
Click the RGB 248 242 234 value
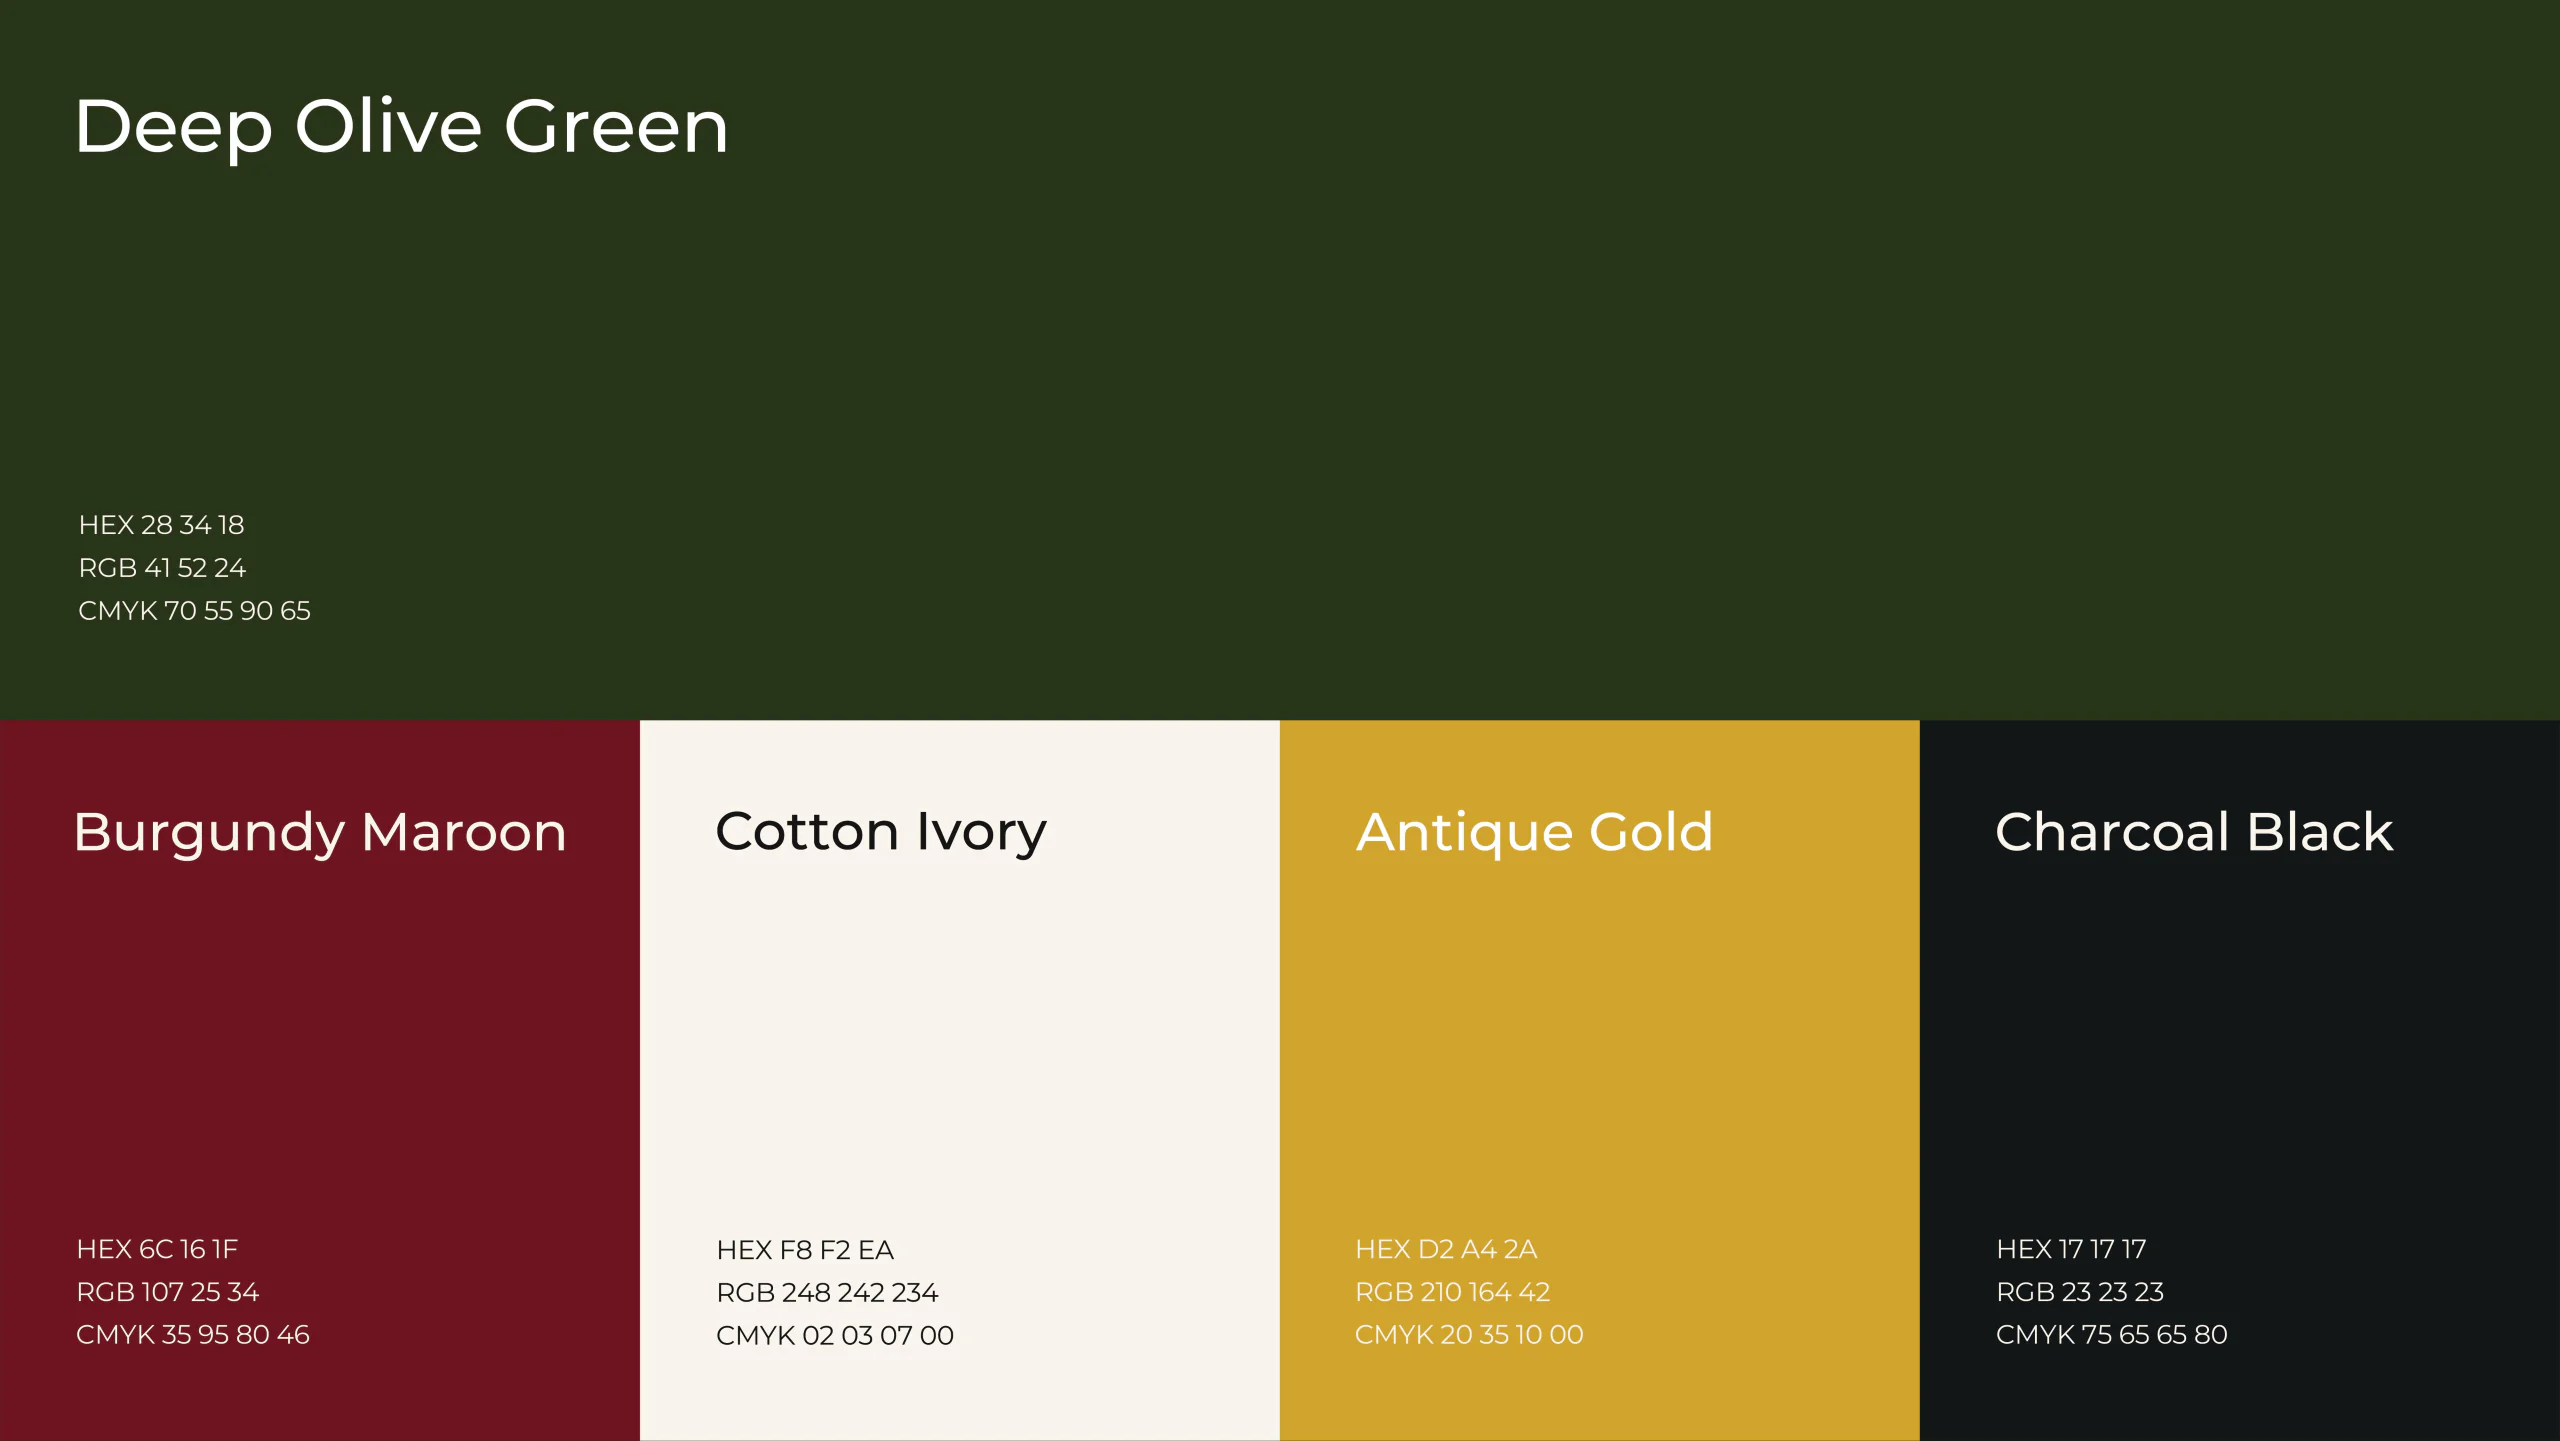point(827,1293)
